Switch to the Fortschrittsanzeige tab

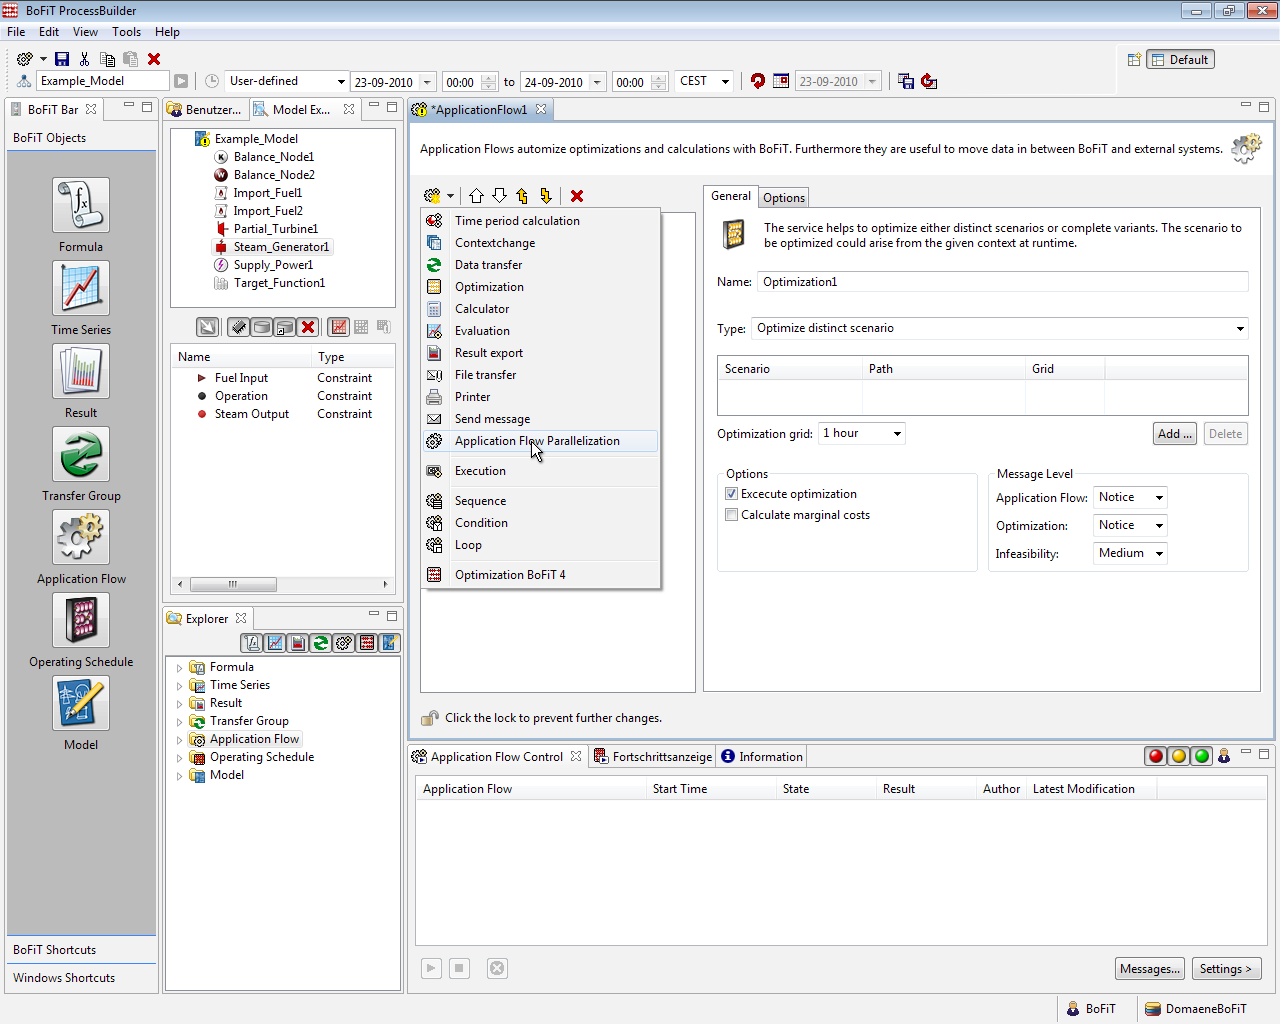click(x=653, y=757)
